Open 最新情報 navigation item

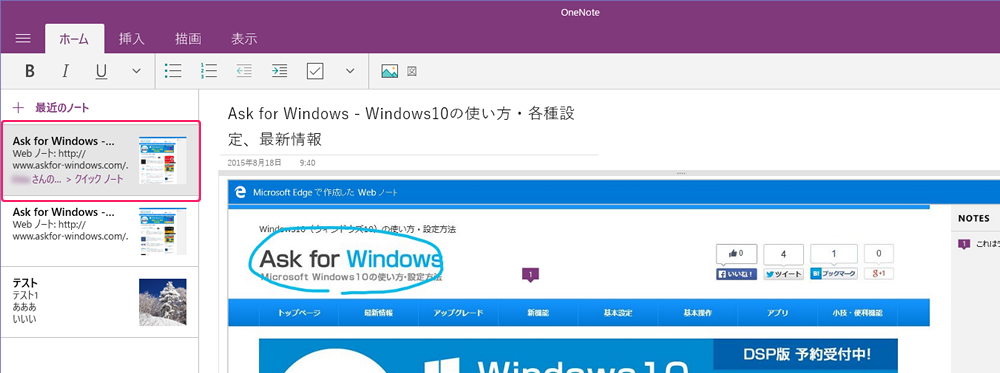click(378, 314)
